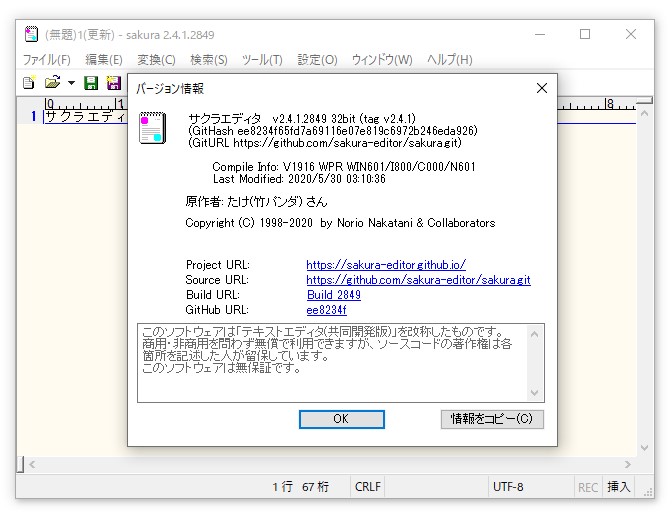Open the 検索(S) menu

pyautogui.click(x=209, y=60)
